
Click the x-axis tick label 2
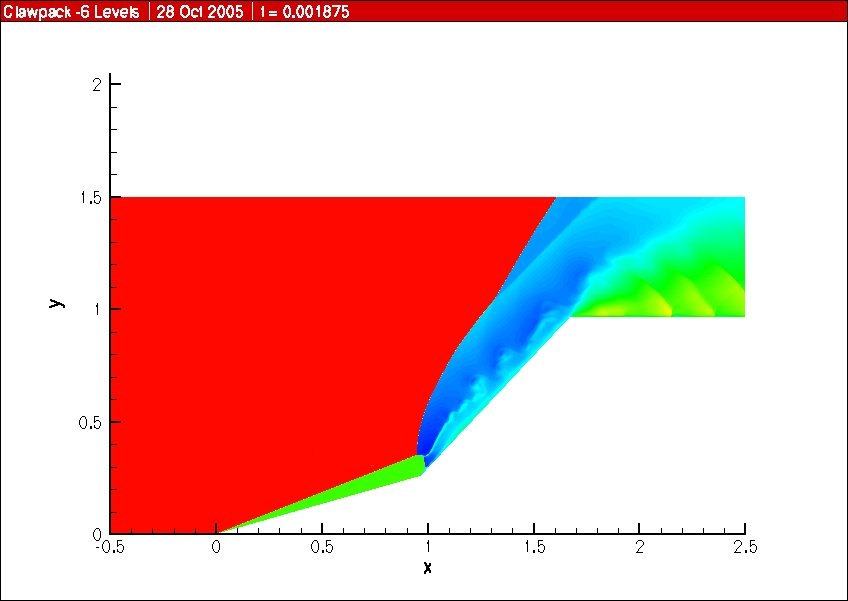[640, 547]
